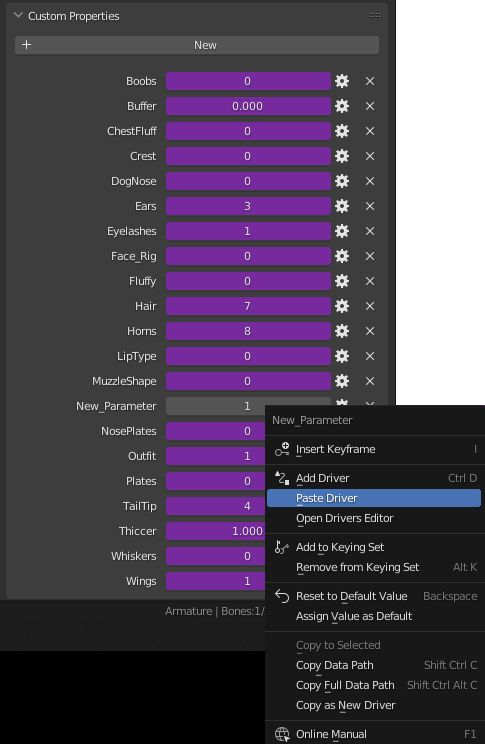Remove the Horns custom property

[x=370, y=331]
